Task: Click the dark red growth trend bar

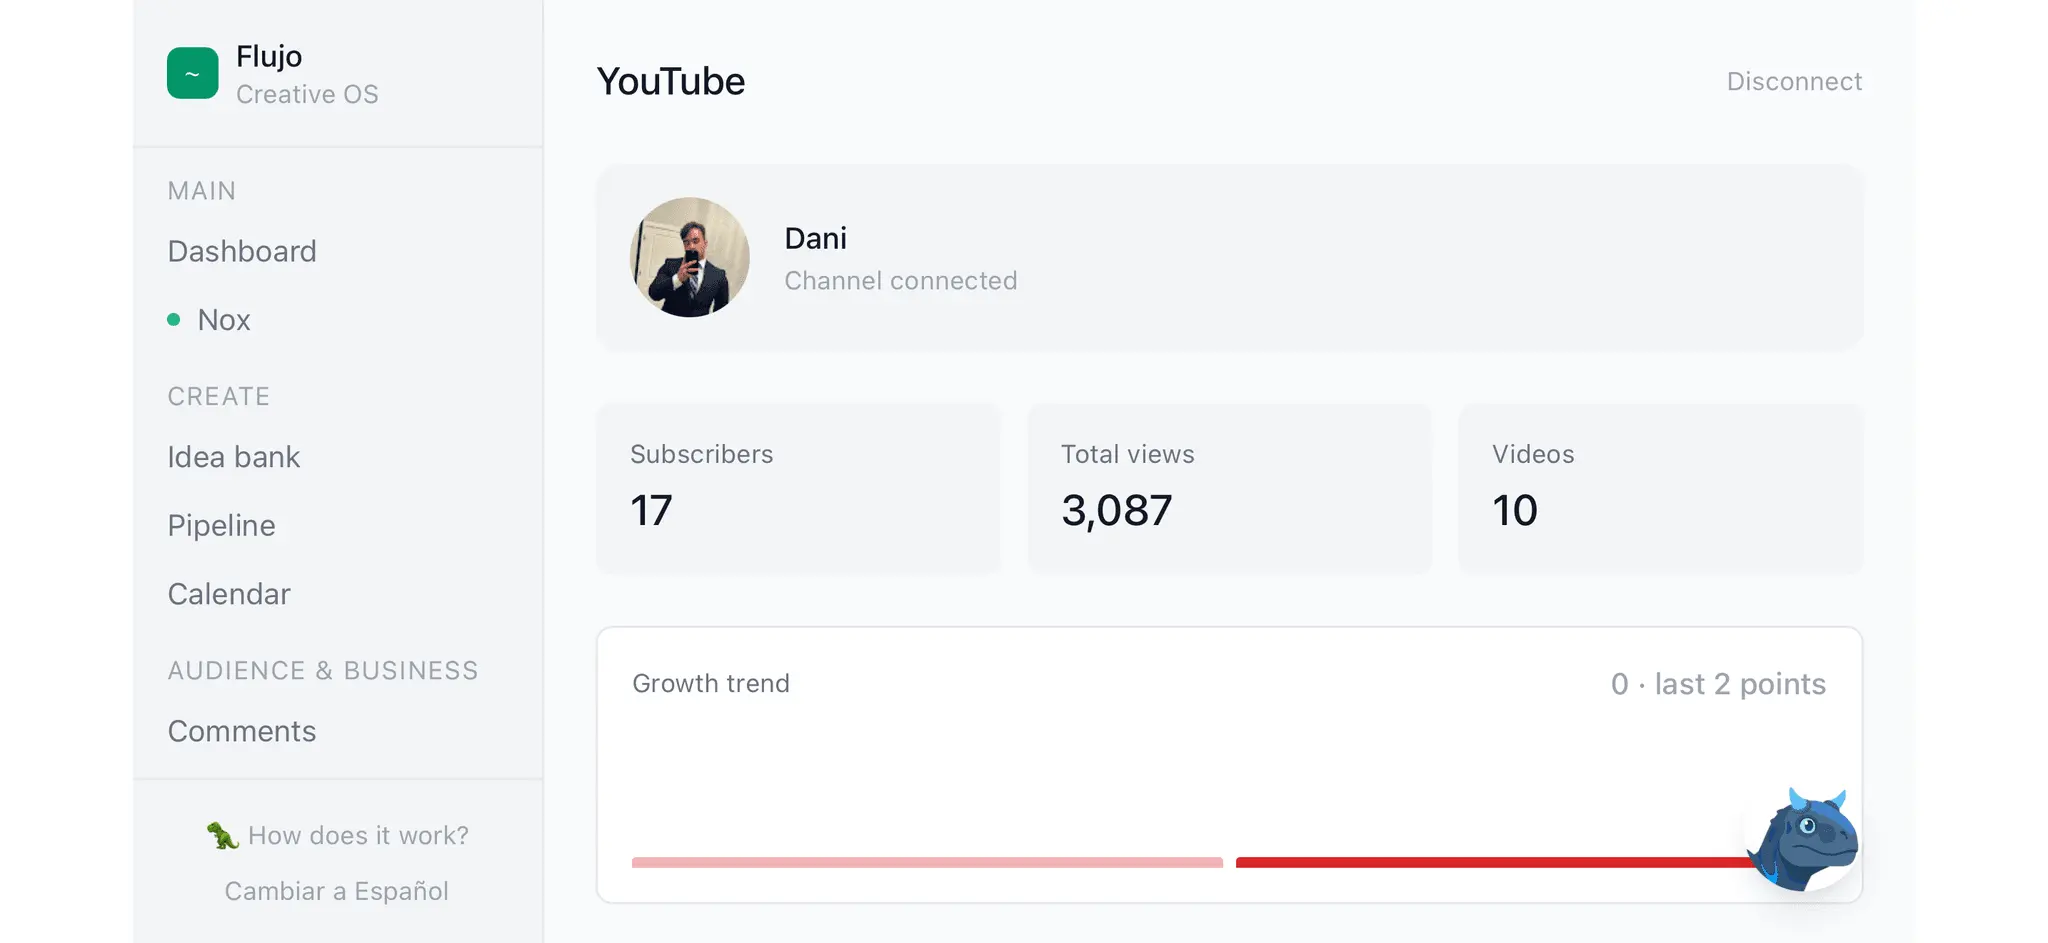Action: (x=1495, y=862)
